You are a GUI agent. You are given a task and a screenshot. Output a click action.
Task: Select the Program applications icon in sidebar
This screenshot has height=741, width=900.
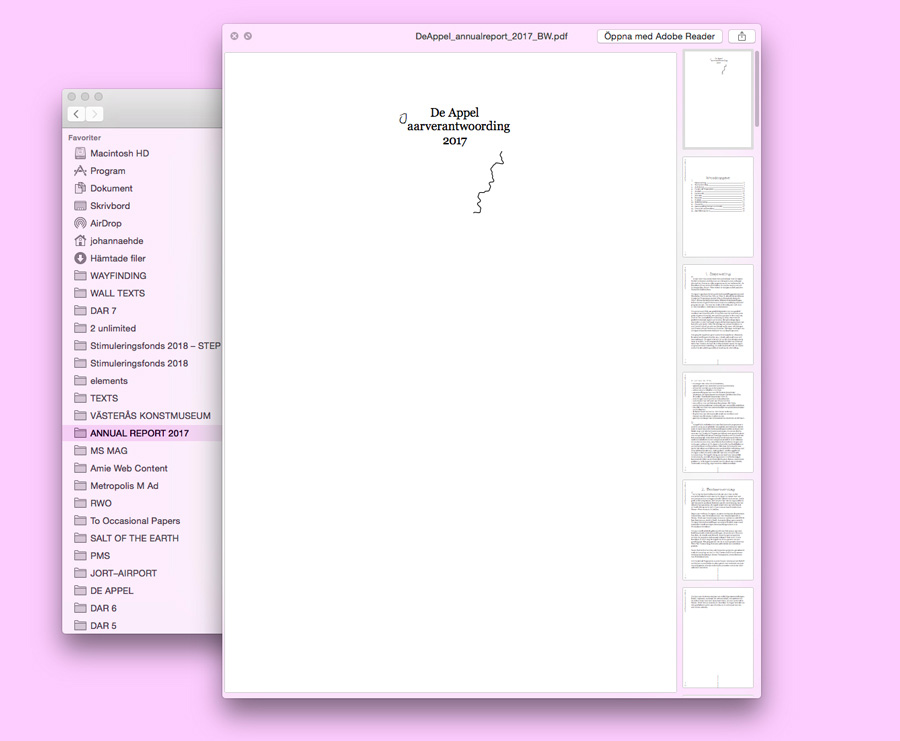point(80,170)
